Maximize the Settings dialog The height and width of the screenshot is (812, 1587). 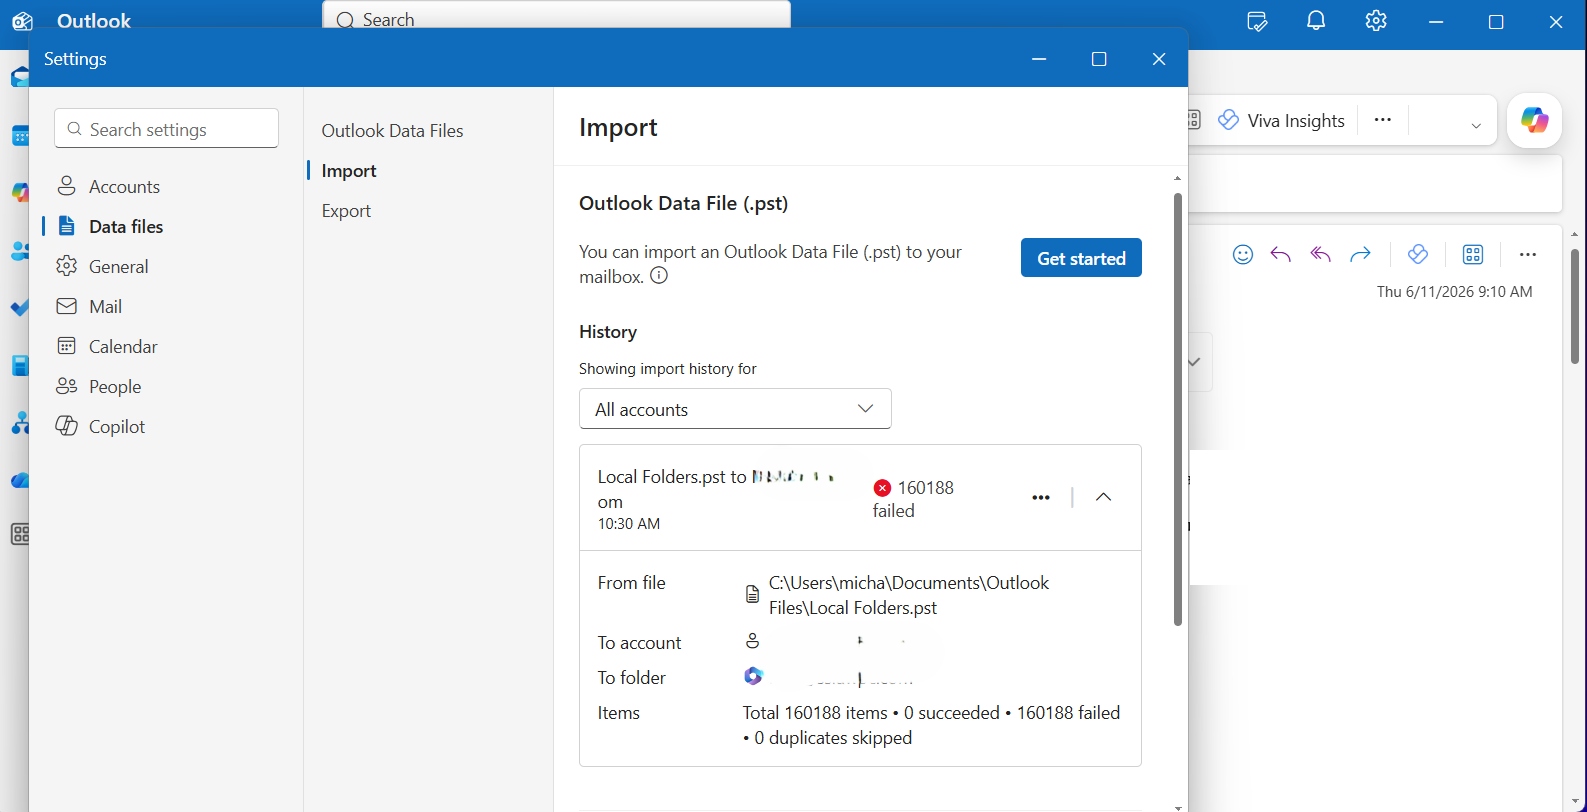coord(1099,59)
